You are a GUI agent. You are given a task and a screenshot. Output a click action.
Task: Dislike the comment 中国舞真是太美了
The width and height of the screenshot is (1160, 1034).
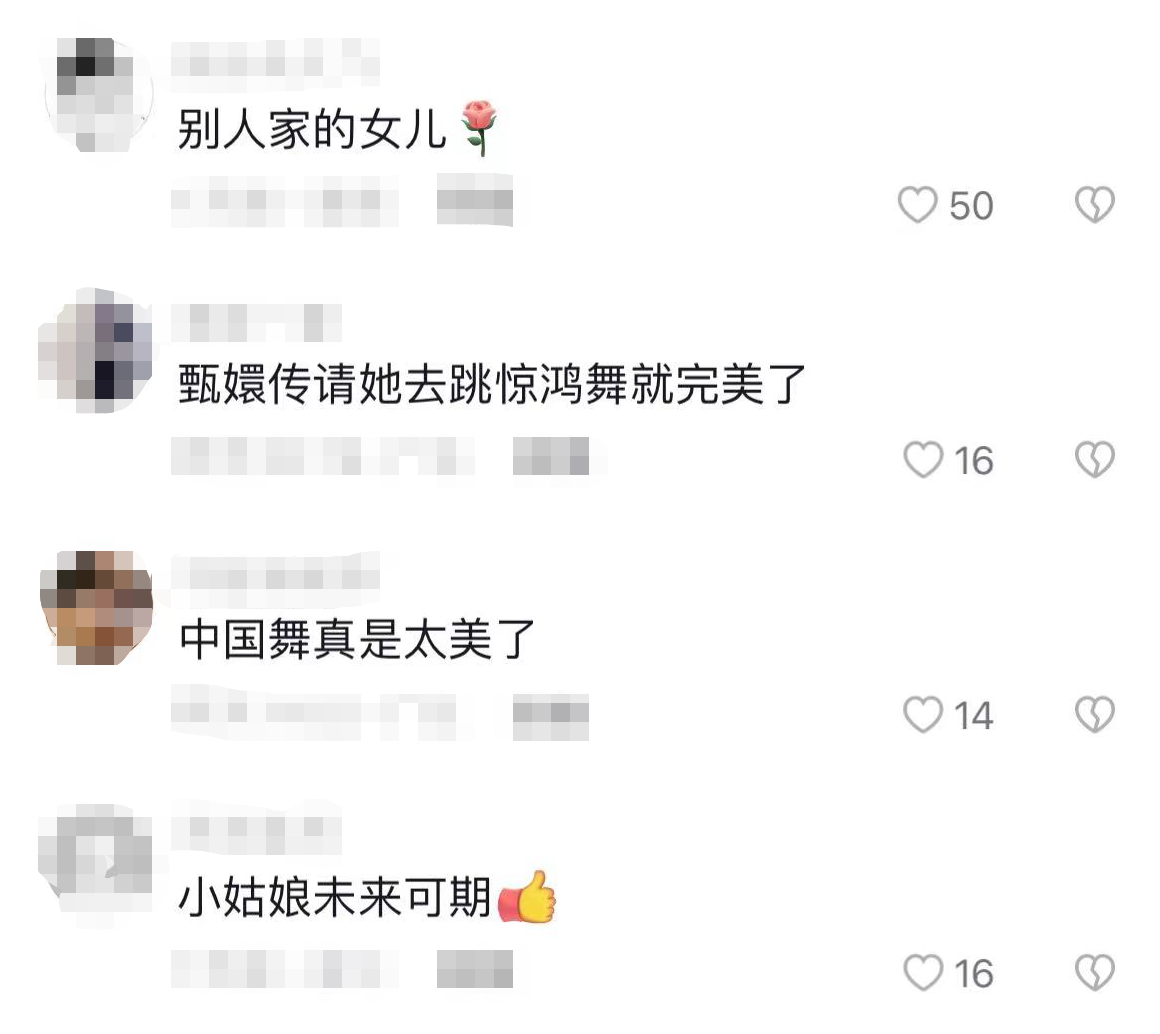(x=1095, y=715)
